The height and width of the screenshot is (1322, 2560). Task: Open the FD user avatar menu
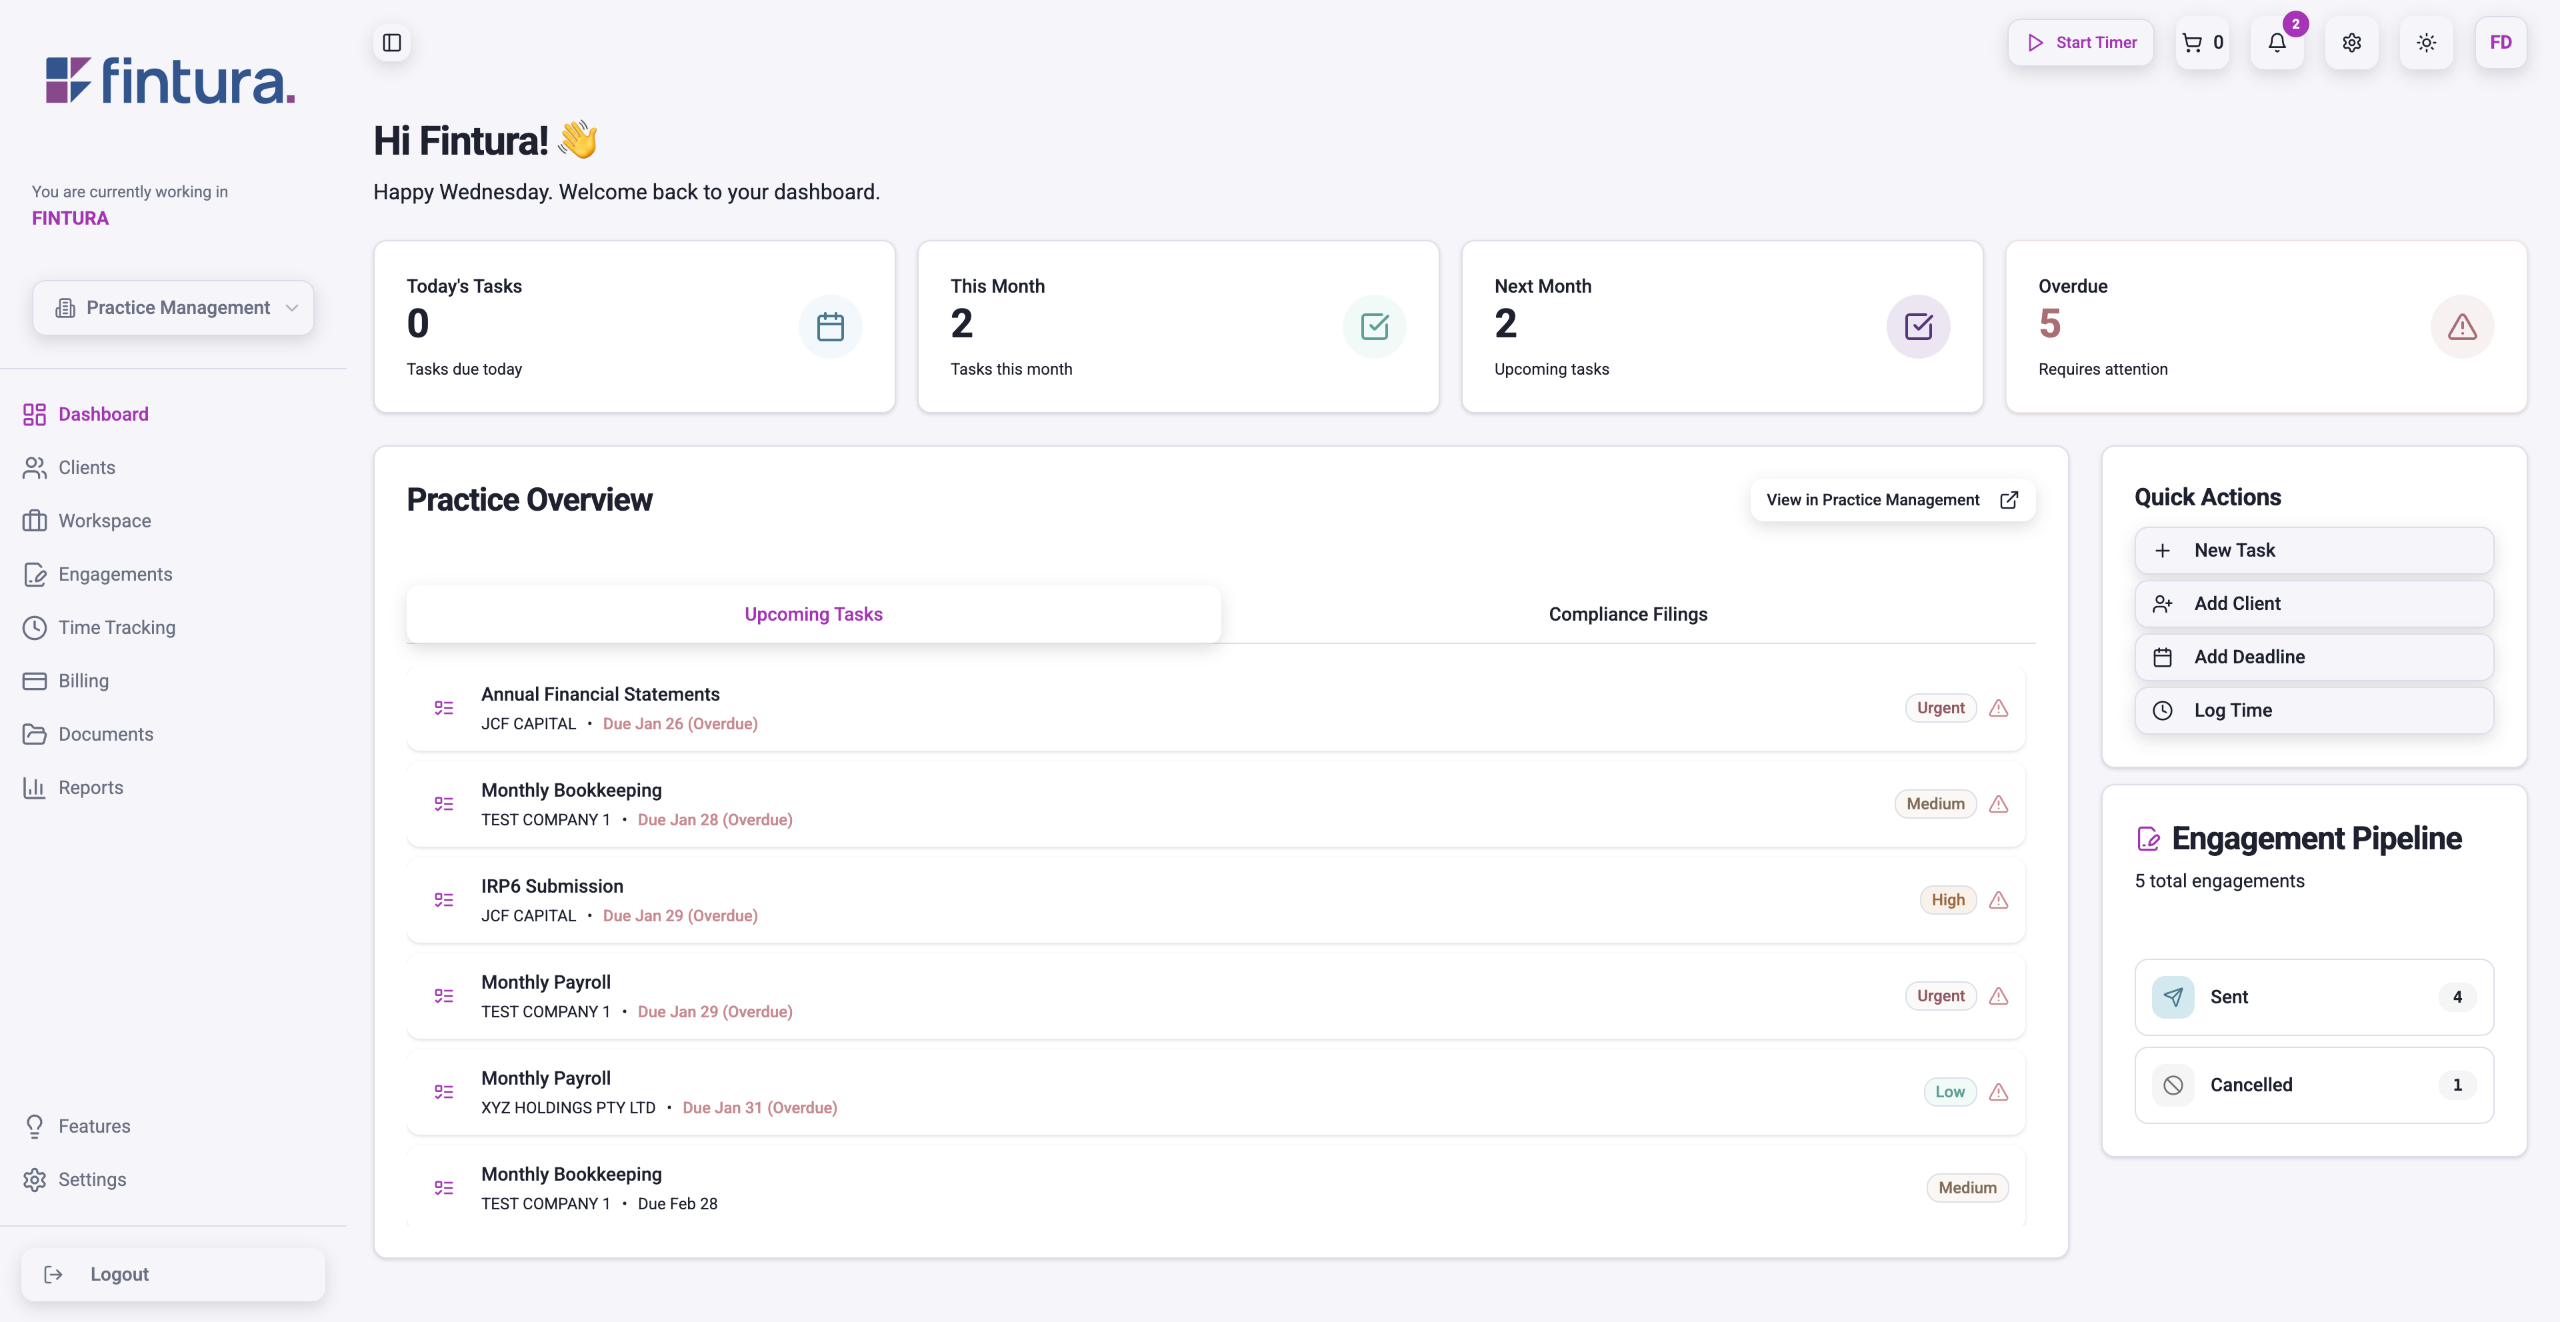[2500, 42]
